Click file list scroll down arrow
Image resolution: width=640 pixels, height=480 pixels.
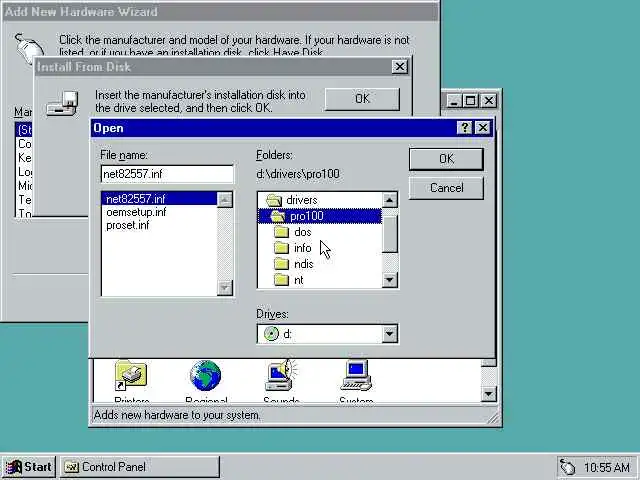tap(225, 288)
